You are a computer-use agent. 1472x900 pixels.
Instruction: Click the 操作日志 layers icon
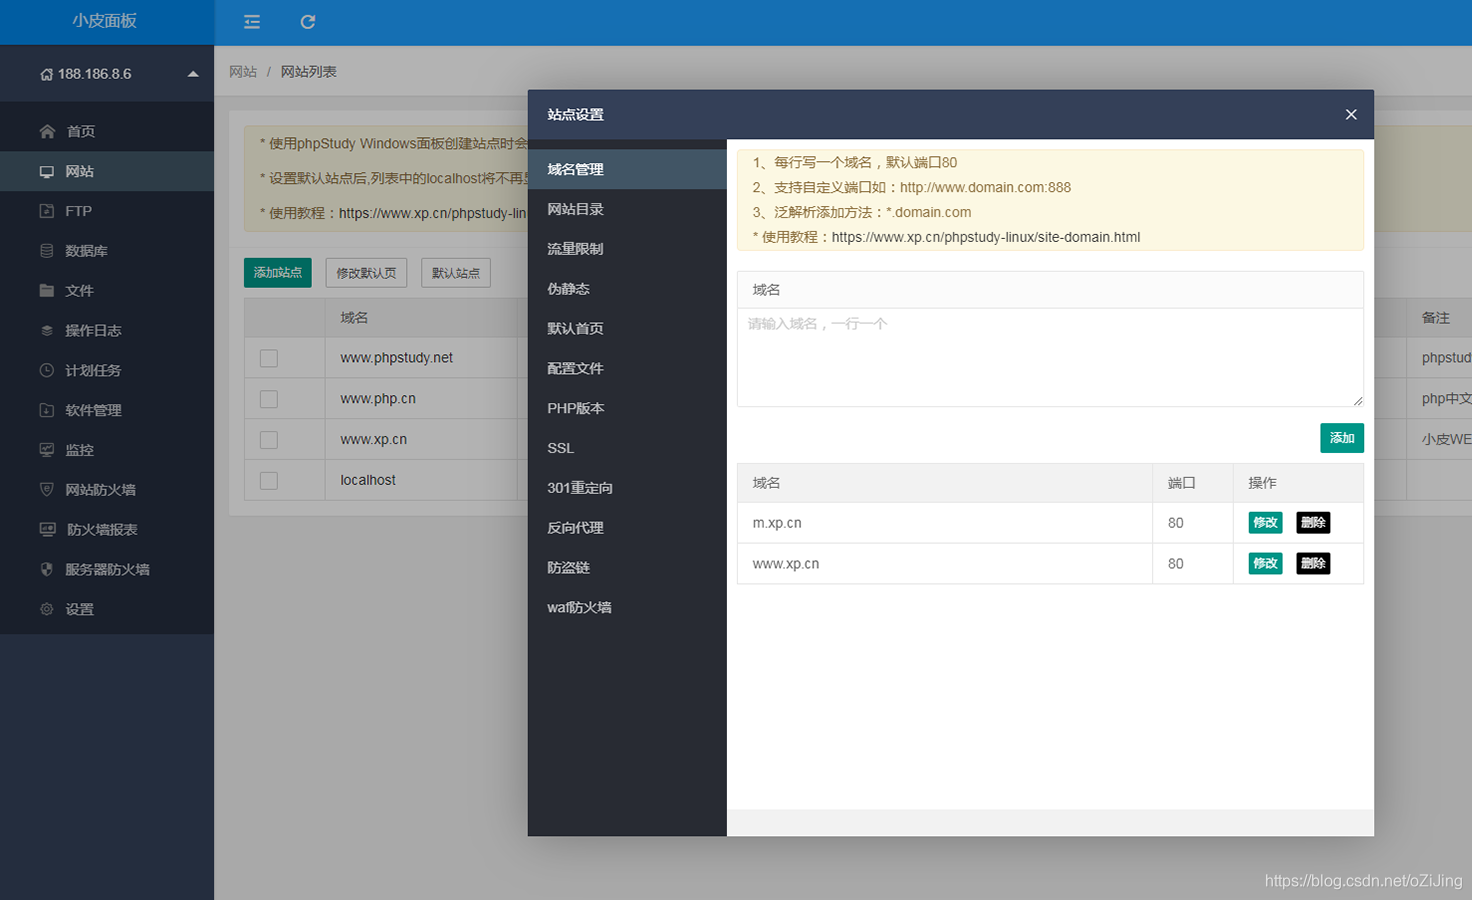pyautogui.click(x=47, y=330)
